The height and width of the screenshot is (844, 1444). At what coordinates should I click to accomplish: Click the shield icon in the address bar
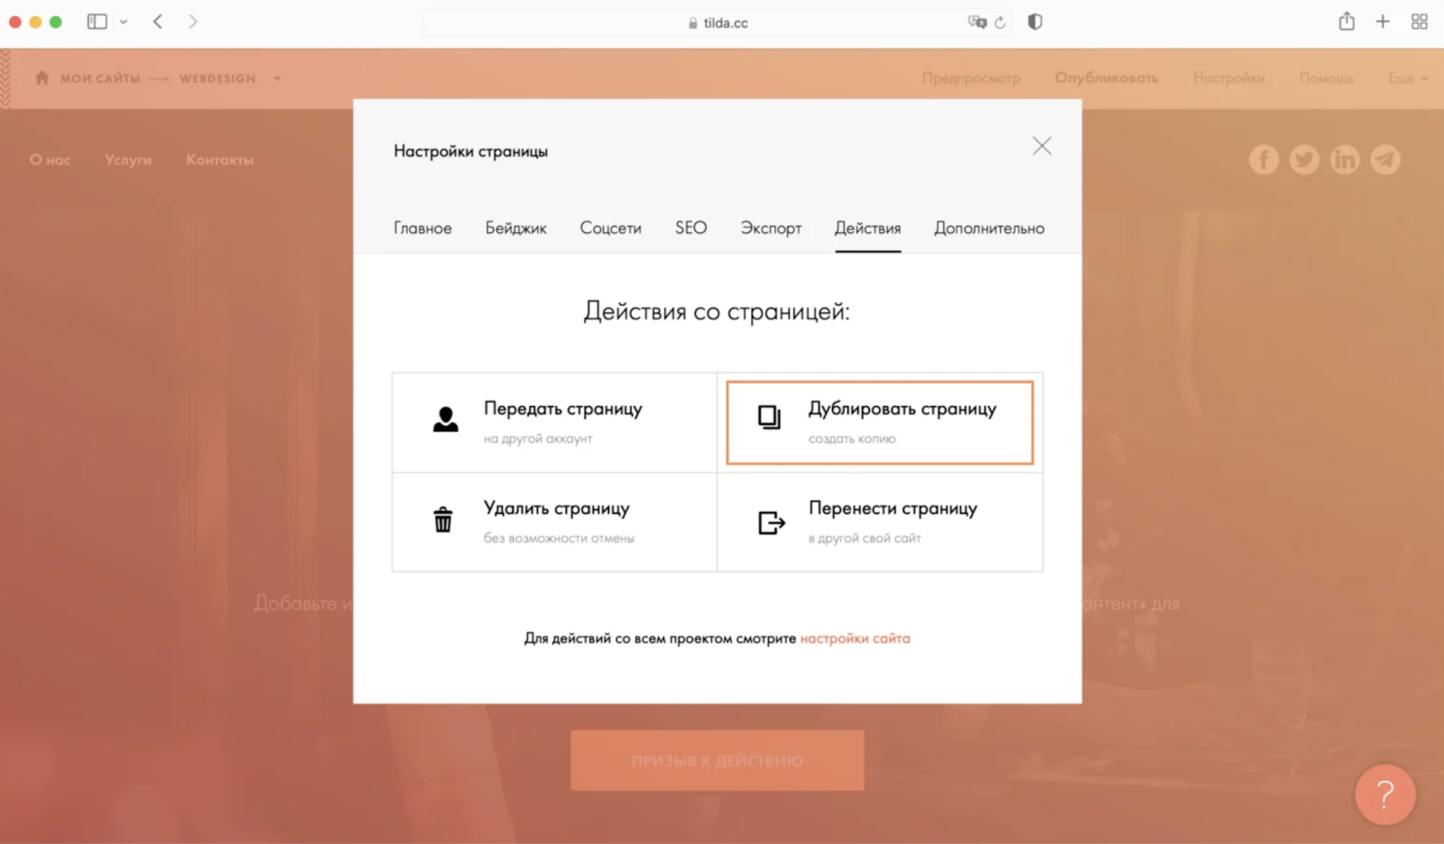[x=1034, y=21]
